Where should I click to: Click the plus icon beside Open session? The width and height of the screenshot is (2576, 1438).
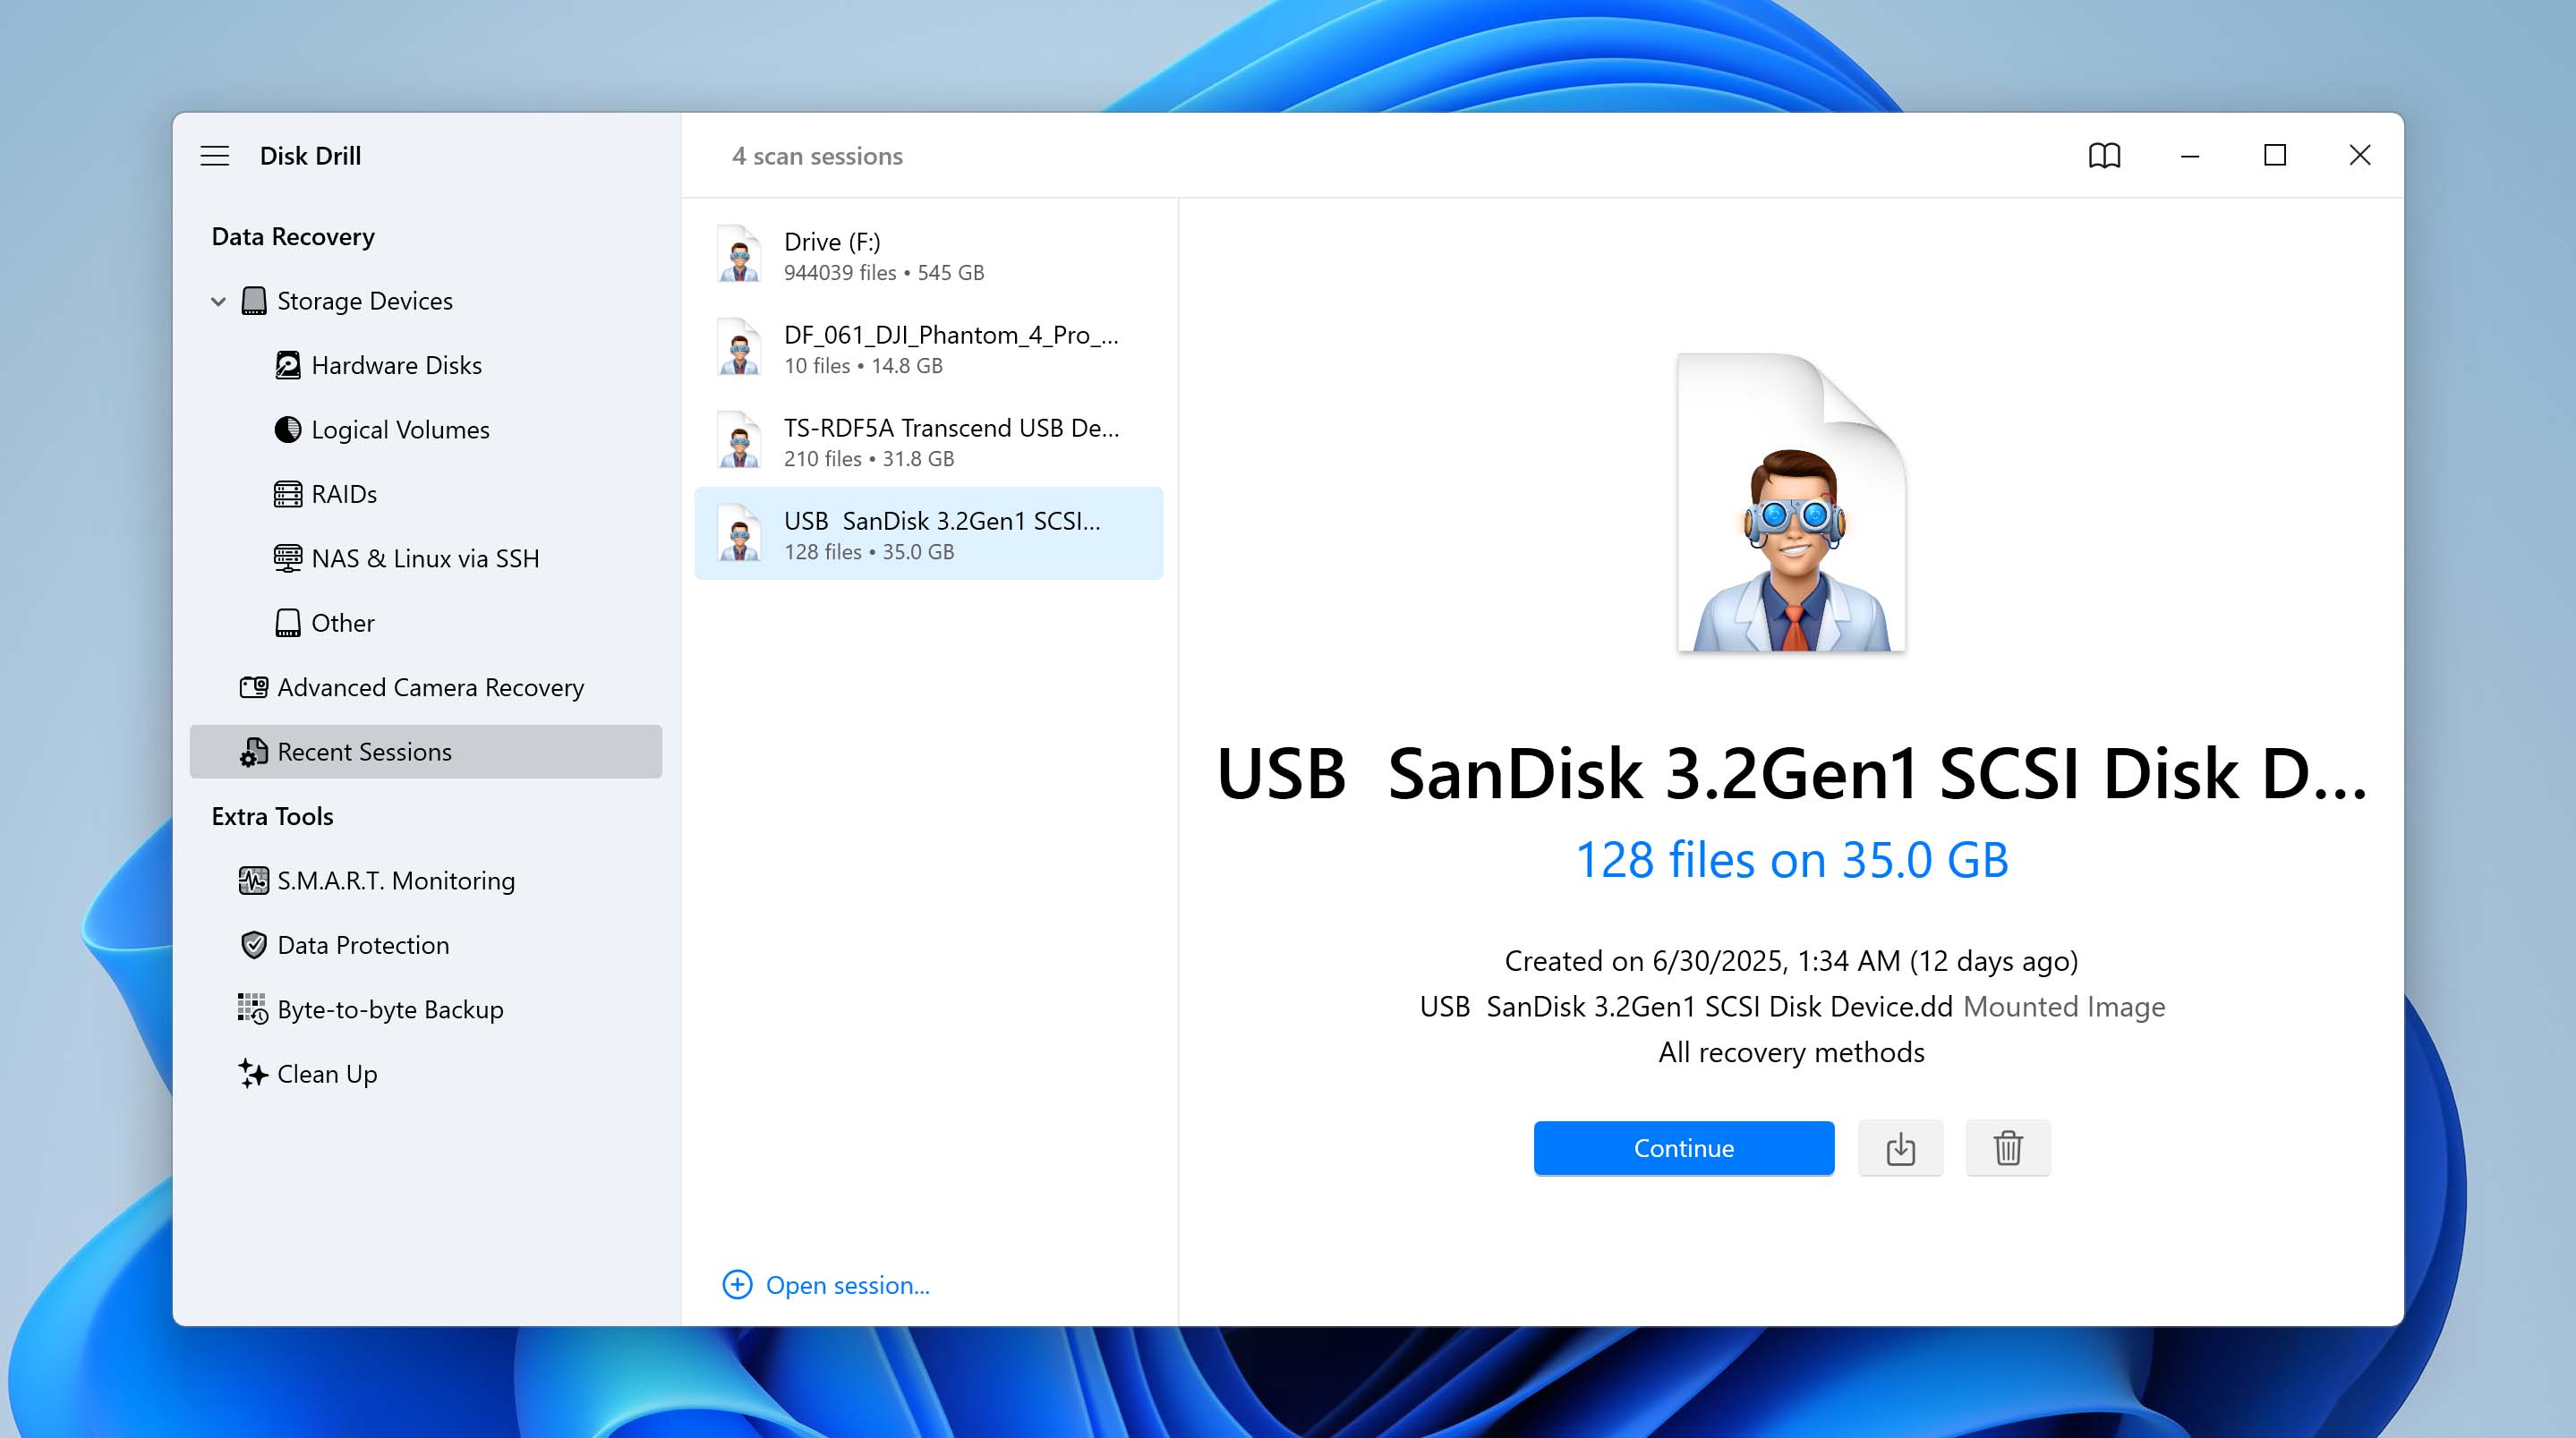tap(738, 1285)
